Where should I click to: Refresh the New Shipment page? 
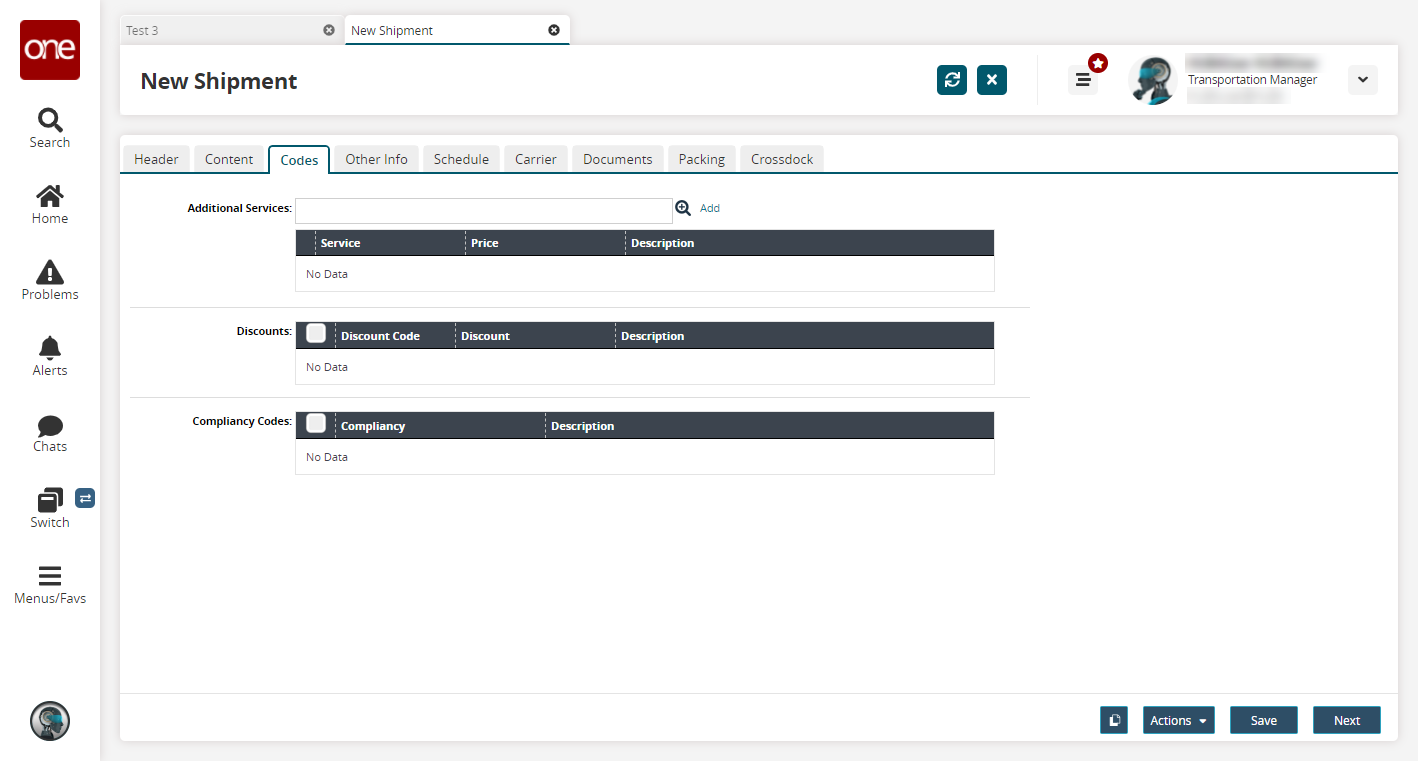952,80
